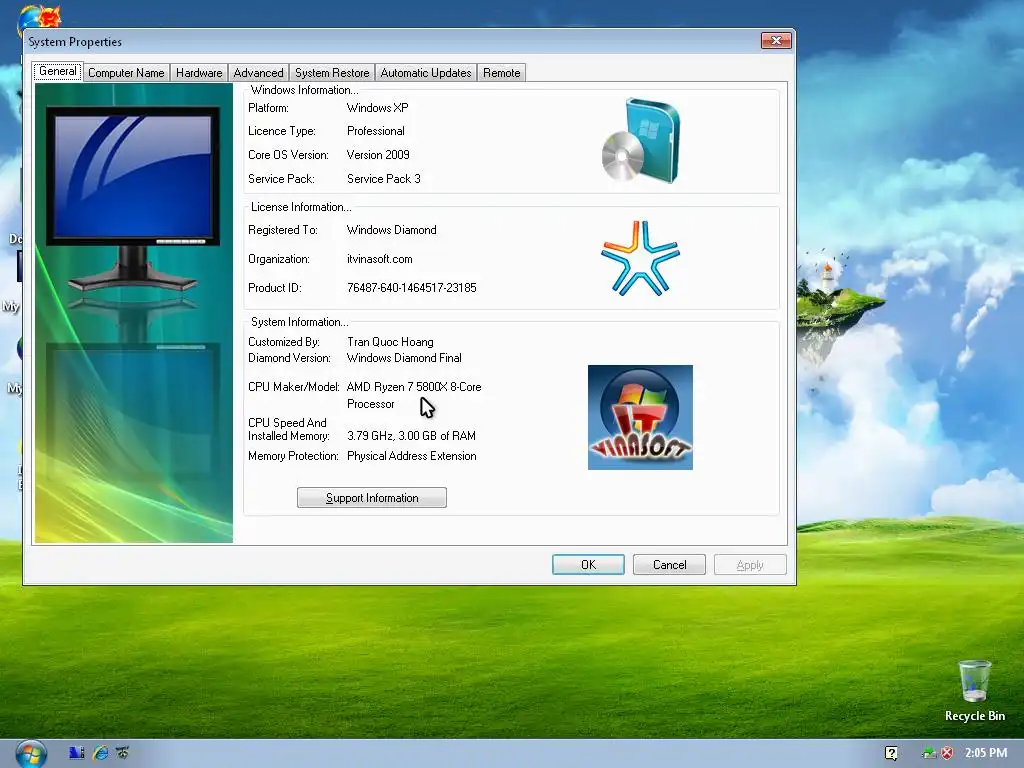Confirm with the OK button
Image resolution: width=1024 pixels, height=768 pixels.
[588, 564]
